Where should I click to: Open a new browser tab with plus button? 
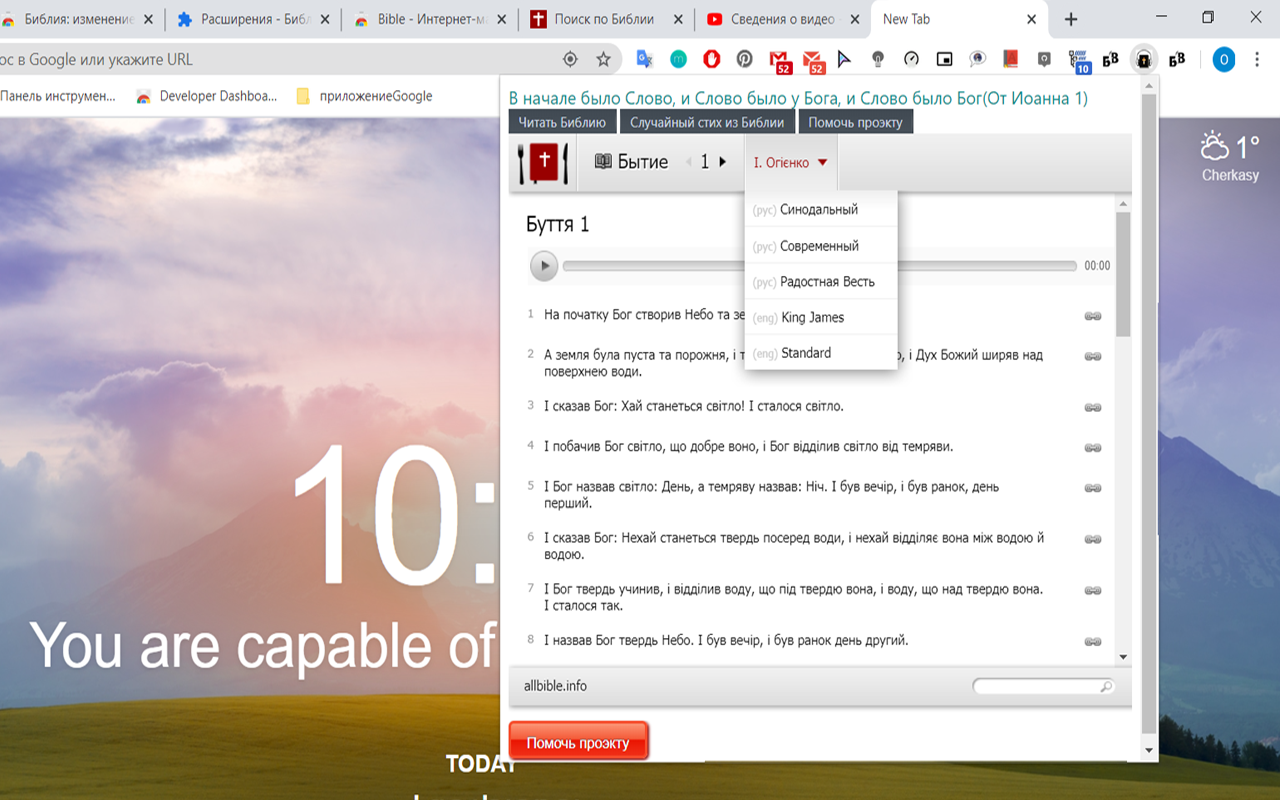(x=1071, y=19)
